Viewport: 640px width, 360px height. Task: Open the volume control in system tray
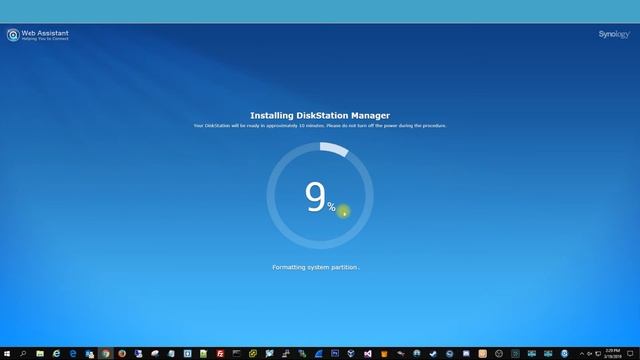[589, 354]
